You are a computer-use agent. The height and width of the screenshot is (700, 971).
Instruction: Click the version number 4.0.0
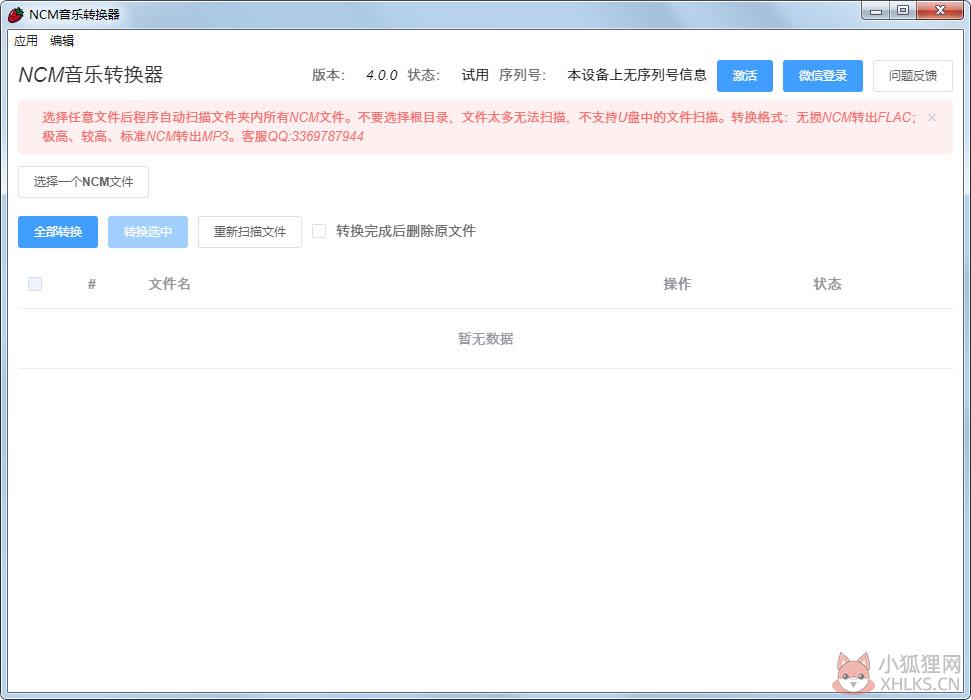pyautogui.click(x=381, y=76)
